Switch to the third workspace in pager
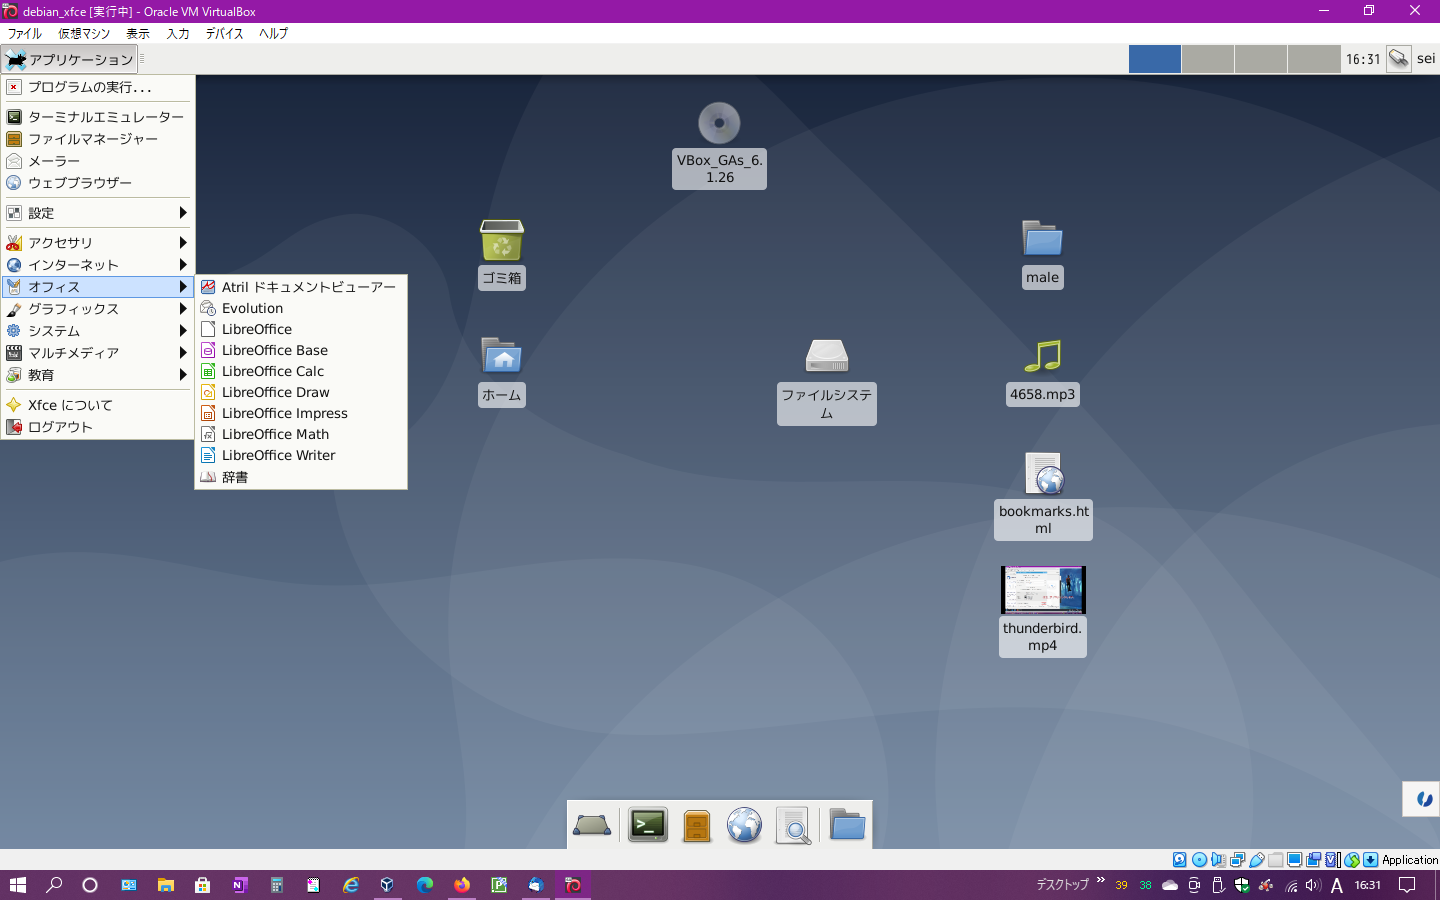1440x900 pixels. point(1261,59)
